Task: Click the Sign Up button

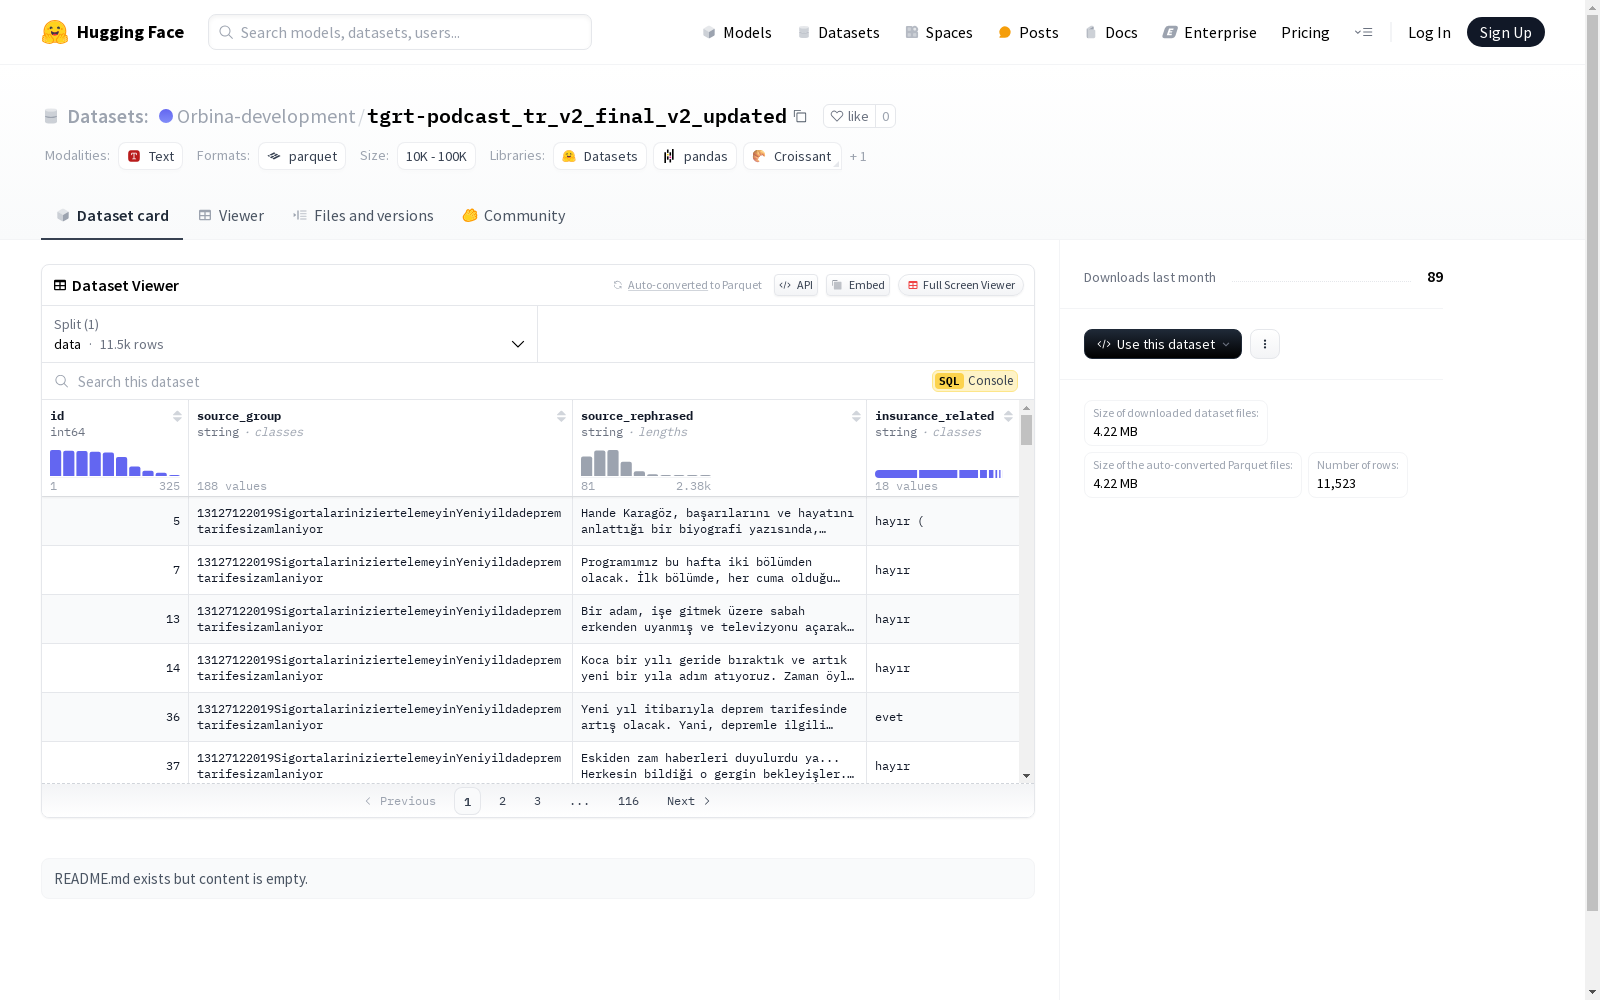Action: (1505, 32)
